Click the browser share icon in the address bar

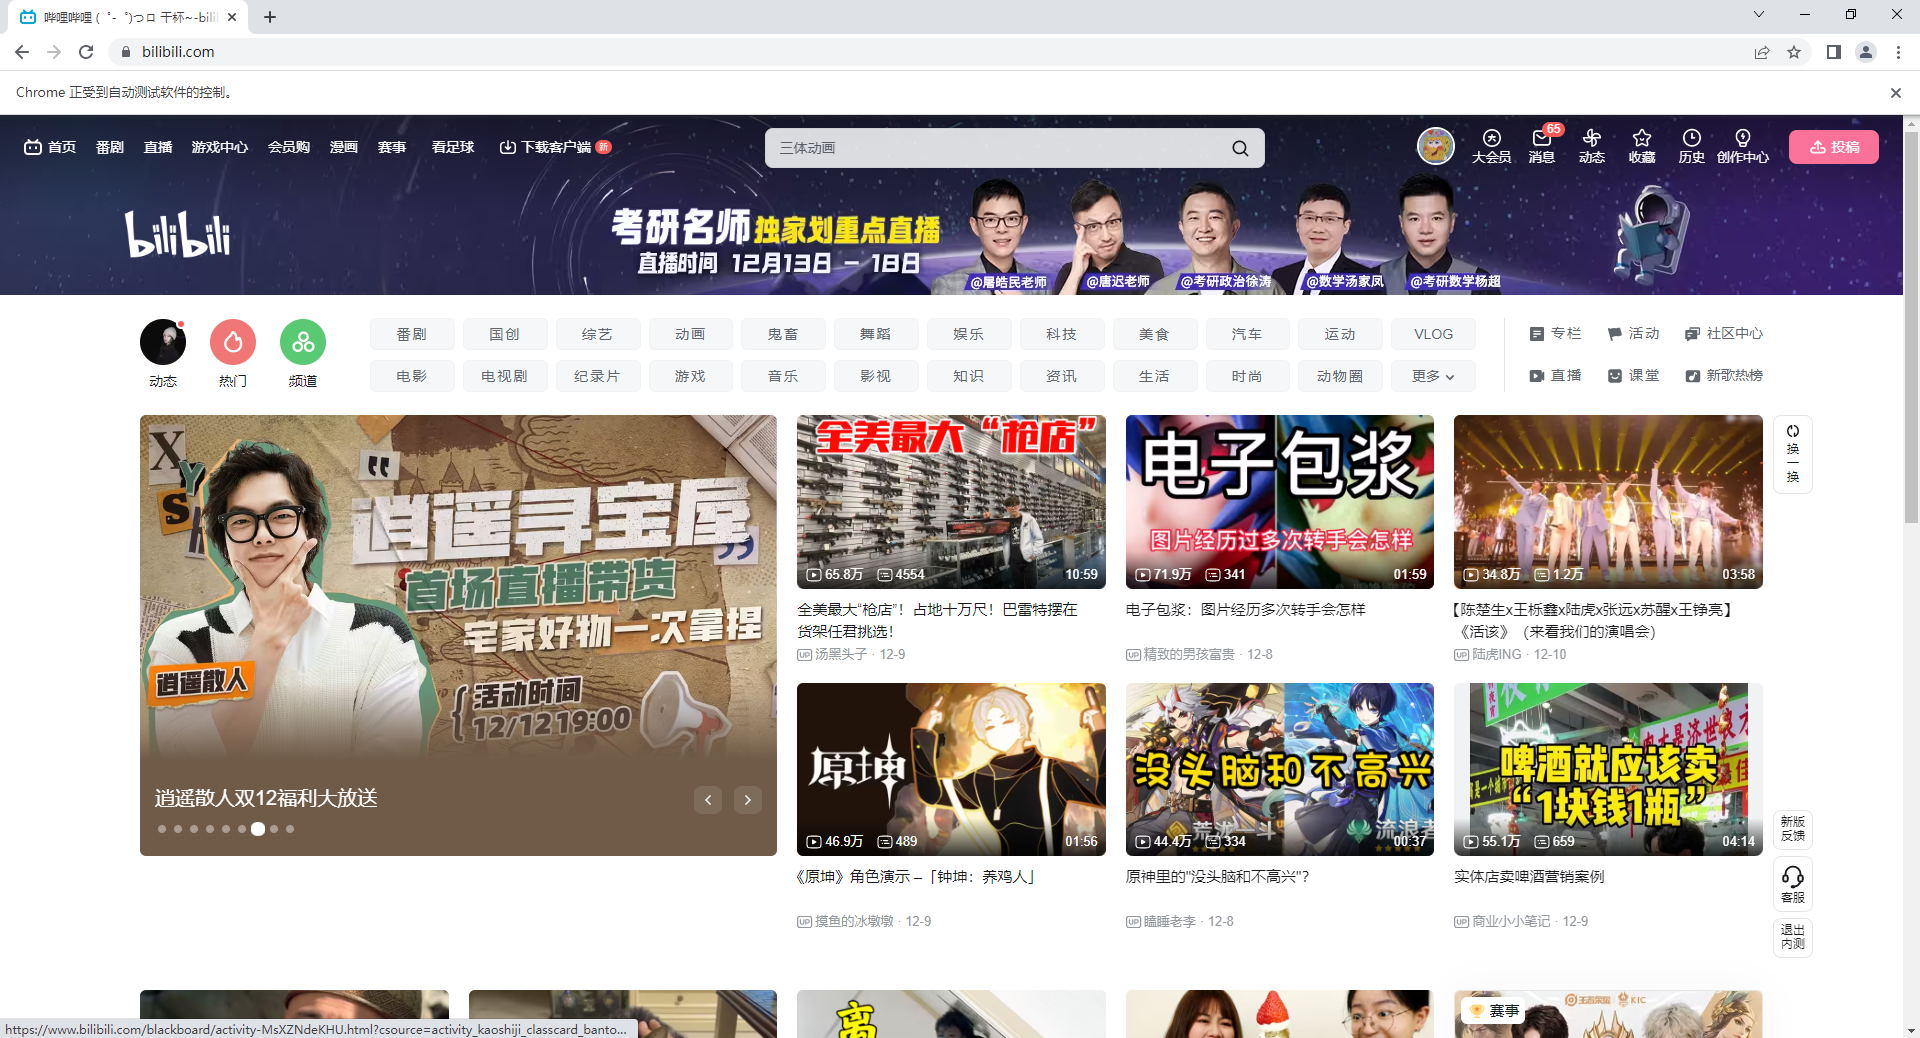(x=1762, y=52)
